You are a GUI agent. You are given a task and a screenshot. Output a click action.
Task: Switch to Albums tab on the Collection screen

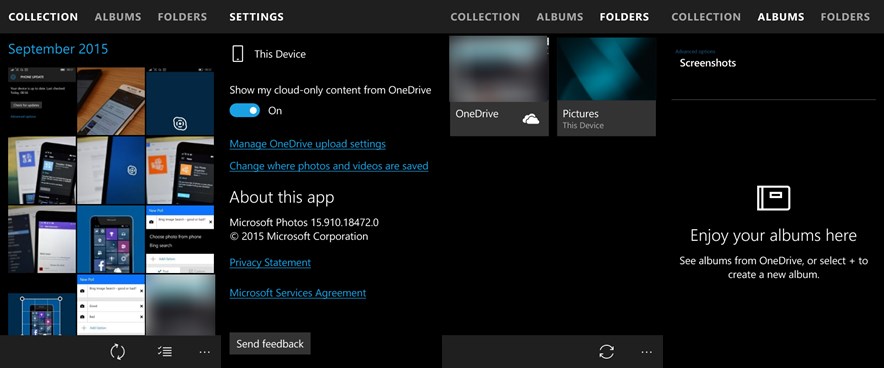point(118,17)
